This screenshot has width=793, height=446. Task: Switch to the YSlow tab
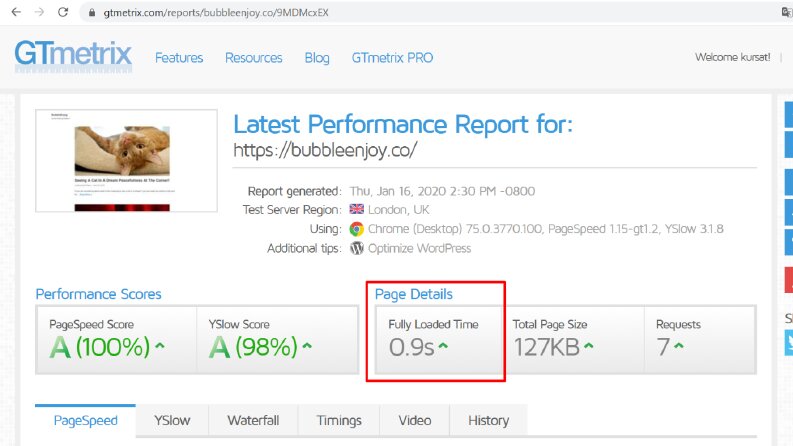point(172,420)
